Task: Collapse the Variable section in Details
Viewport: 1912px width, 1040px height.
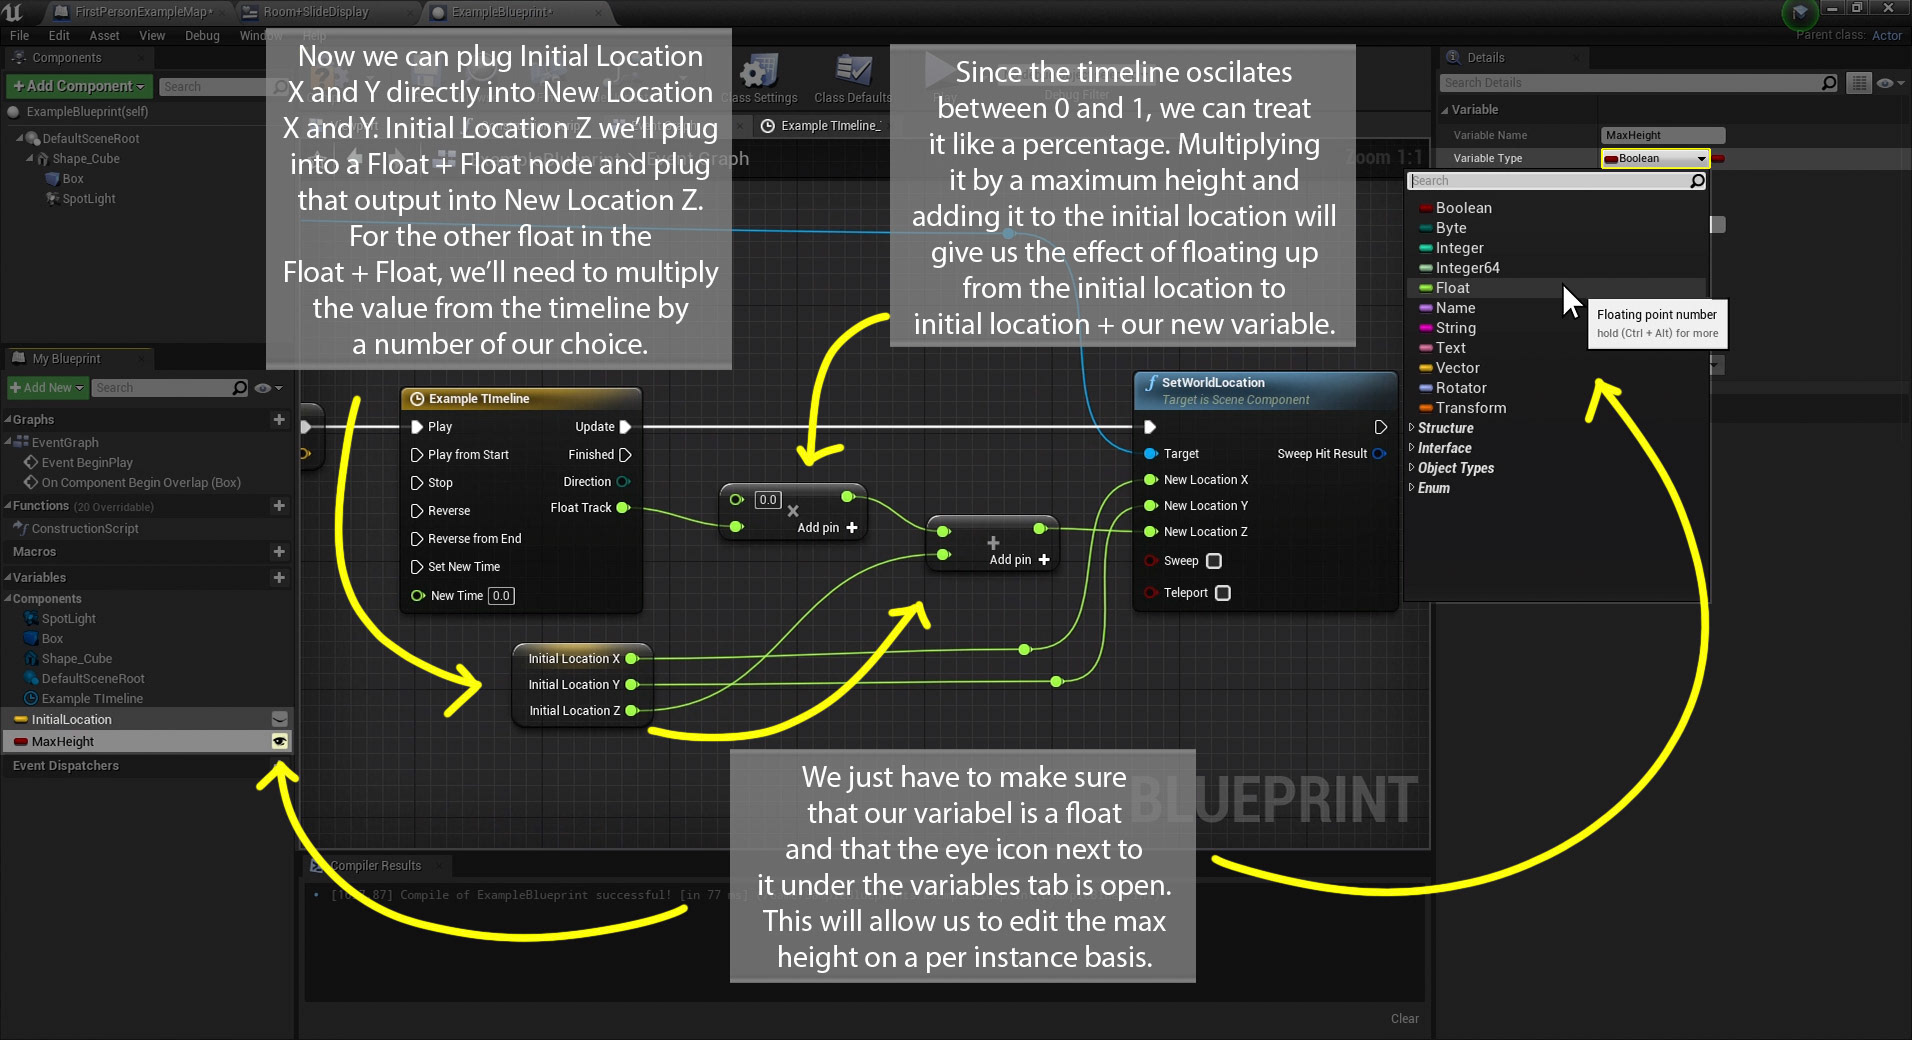Action: tap(1445, 110)
